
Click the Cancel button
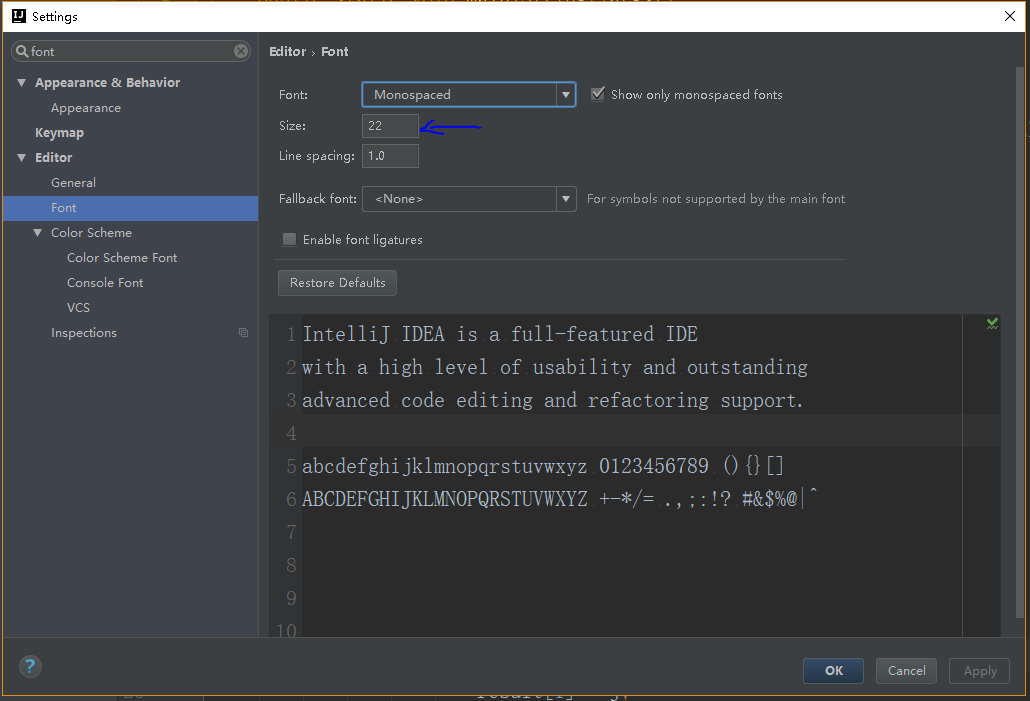(x=906, y=671)
